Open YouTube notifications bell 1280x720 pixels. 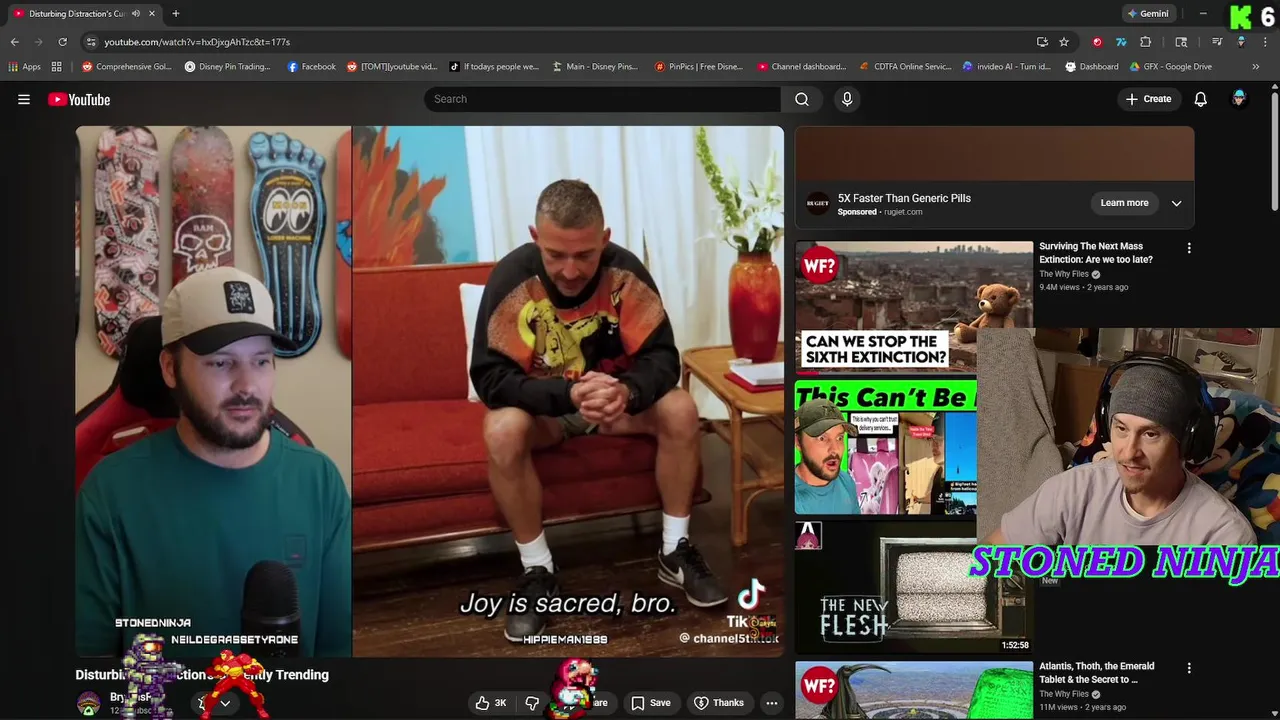1201,99
